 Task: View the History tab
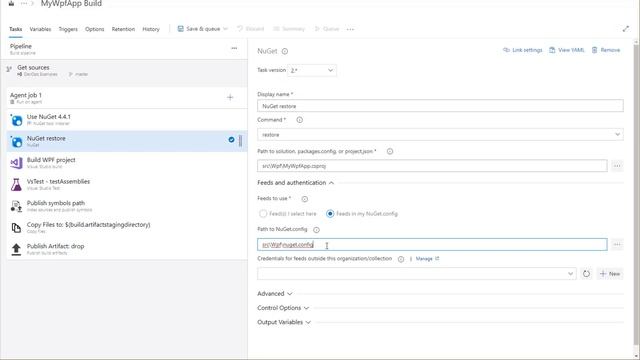[x=151, y=29]
